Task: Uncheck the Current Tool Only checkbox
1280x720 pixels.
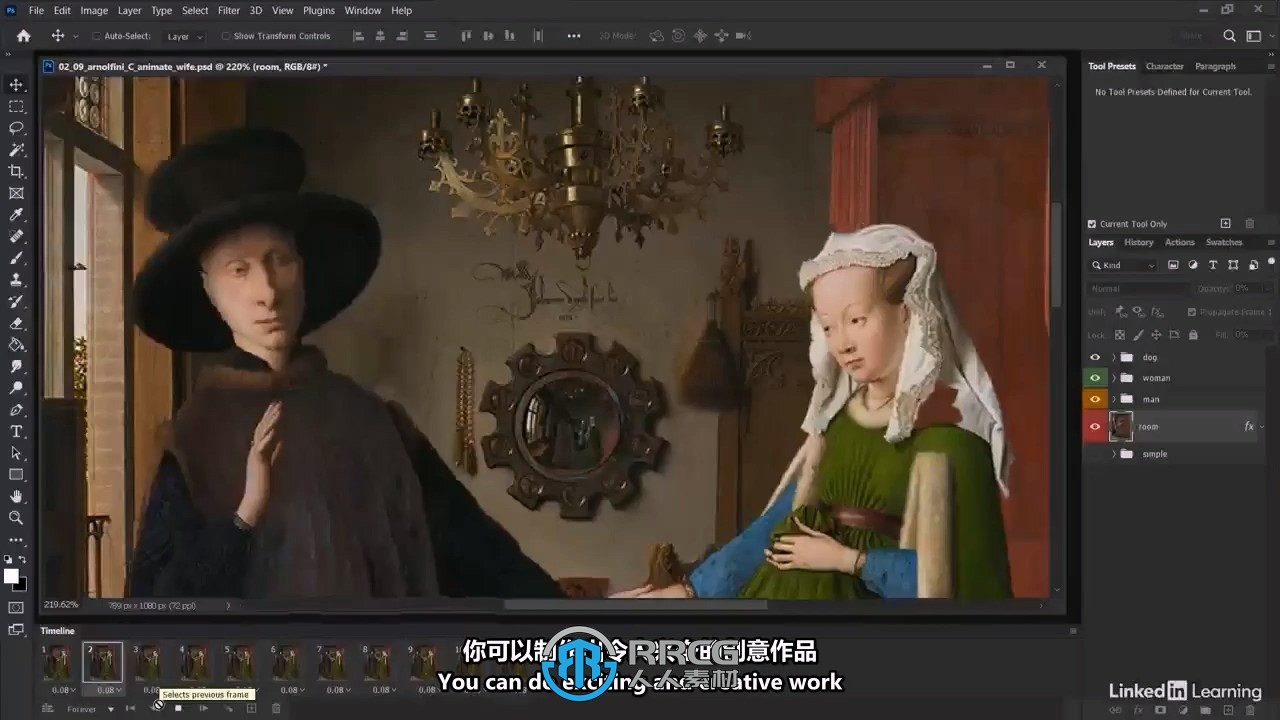Action: [x=1092, y=224]
